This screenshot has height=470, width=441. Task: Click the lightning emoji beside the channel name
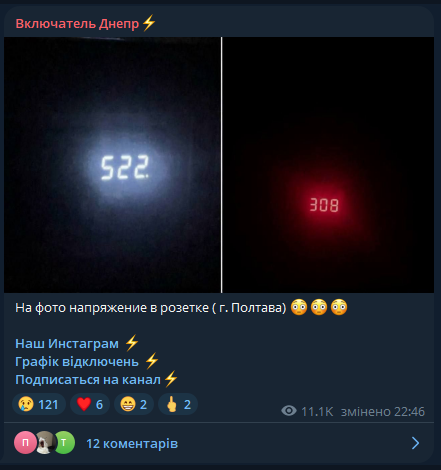pyautogui.click(x=149, y=23)
